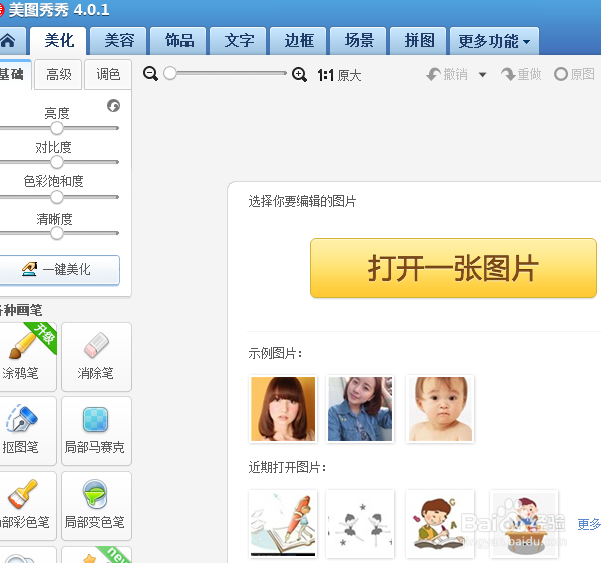Set zoom to 1:1 原大
601x563 pixels.
(339, 75)
